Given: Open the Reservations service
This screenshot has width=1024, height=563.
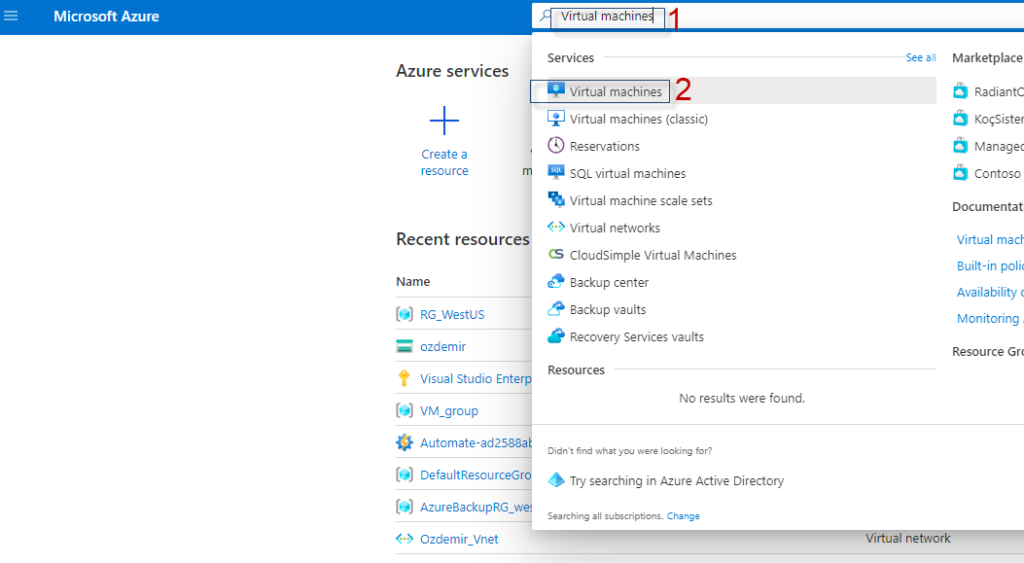Looking at the screenshot, I should point(604,146).
